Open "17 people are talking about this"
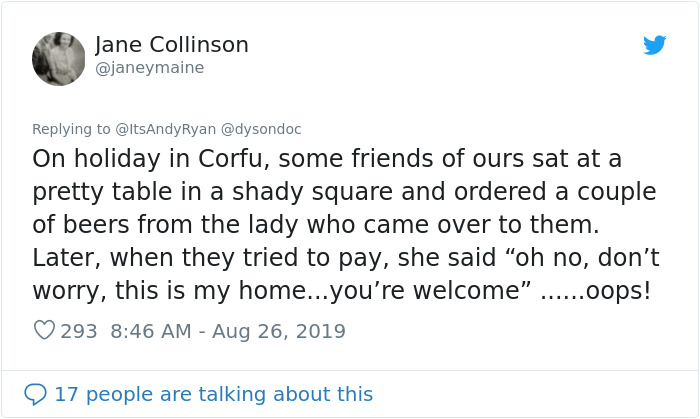The image size is (700, 419). click(213, 394)
